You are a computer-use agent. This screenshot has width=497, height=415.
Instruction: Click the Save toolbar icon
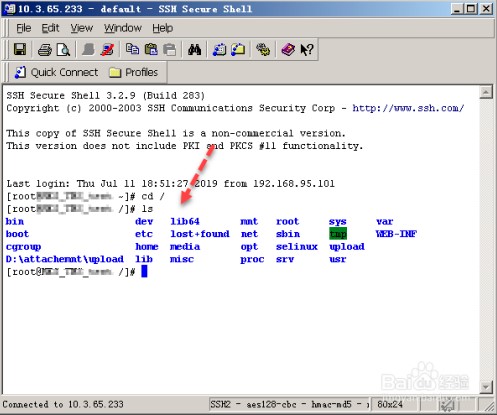coord(20,50)
